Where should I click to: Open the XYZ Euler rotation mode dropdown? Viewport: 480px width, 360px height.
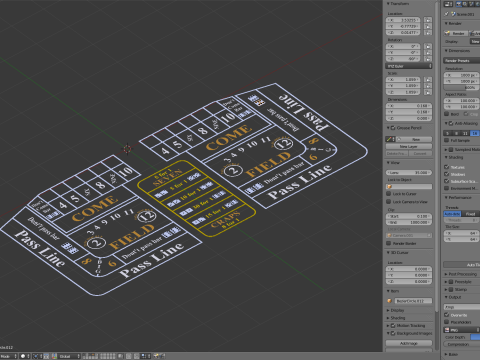pos(409,66)
